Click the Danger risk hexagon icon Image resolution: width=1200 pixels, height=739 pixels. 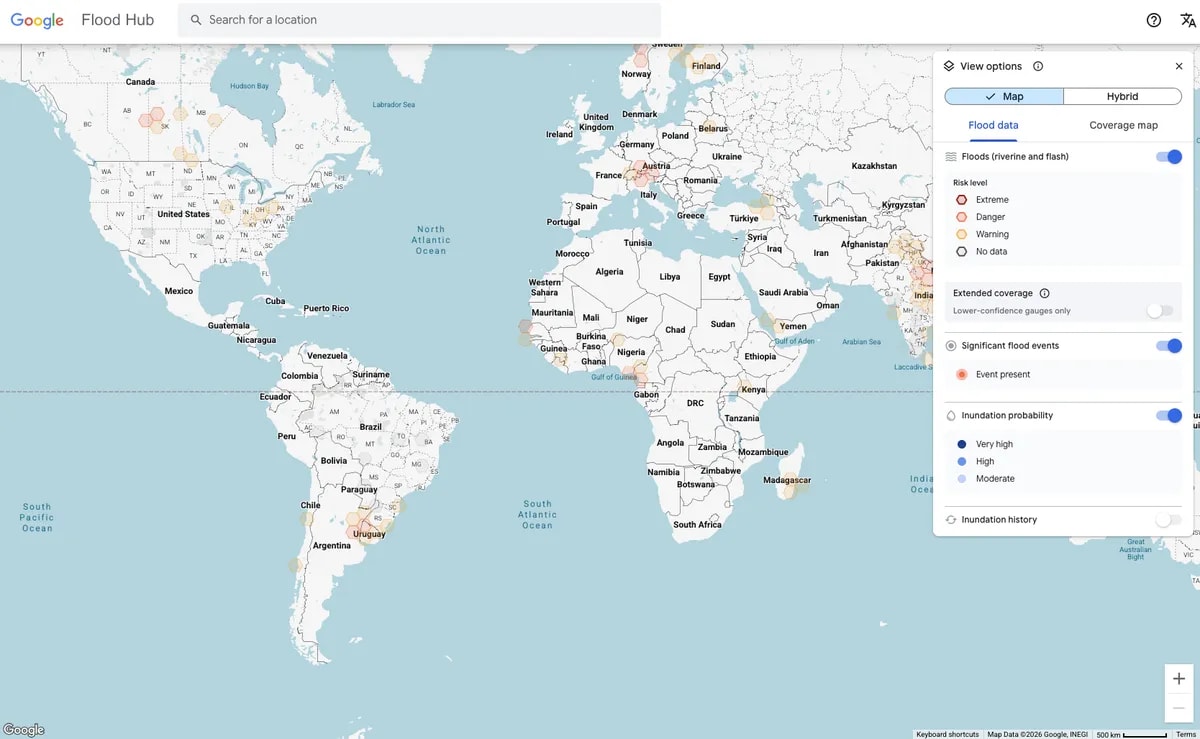click(962, 217)
